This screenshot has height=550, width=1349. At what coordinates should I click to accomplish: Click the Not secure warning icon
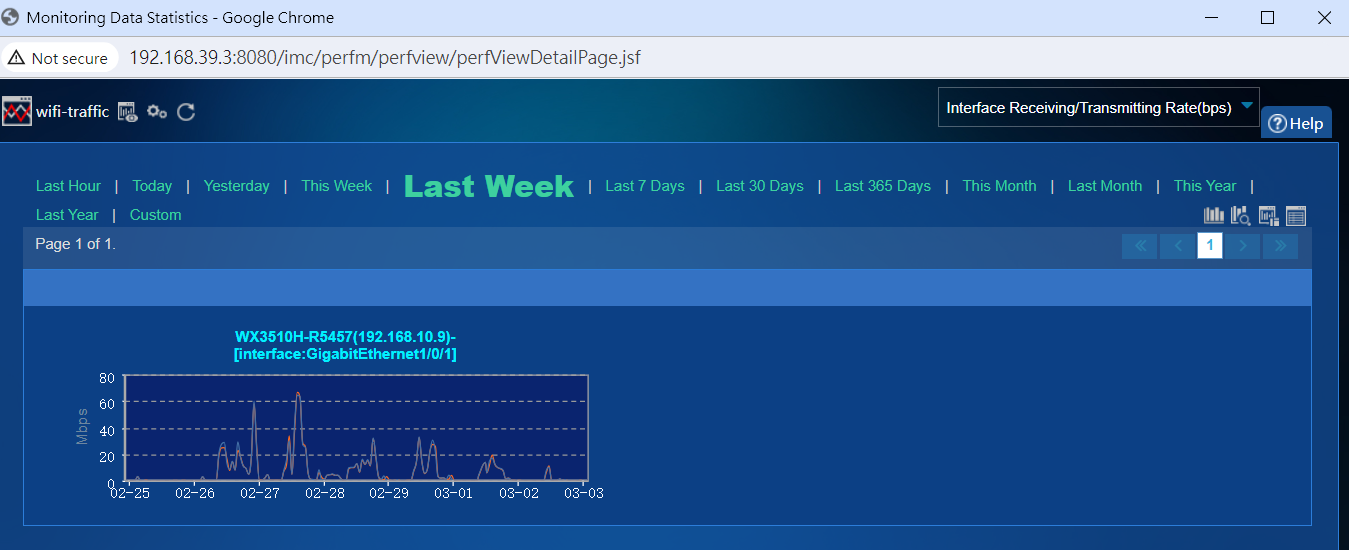point(16,58)
